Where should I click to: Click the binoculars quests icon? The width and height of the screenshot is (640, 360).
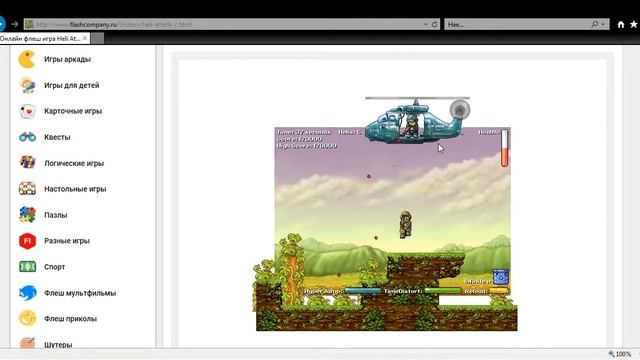(27, 137)
